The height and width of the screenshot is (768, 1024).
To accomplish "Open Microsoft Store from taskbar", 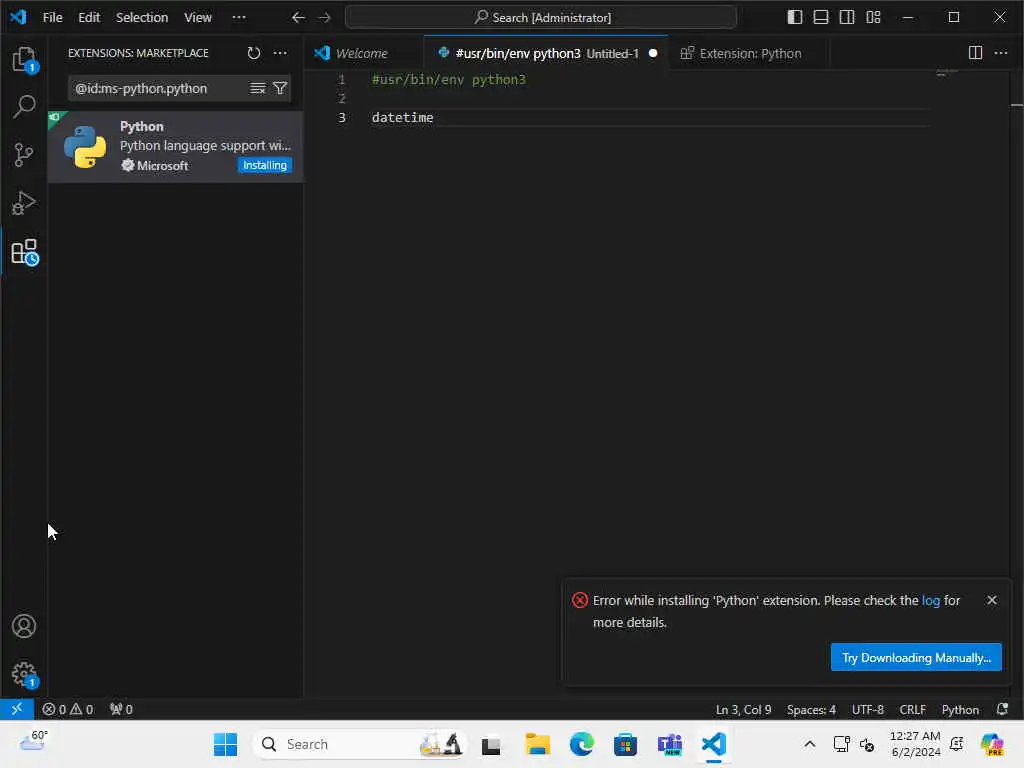I will click(x=625, y=744).
